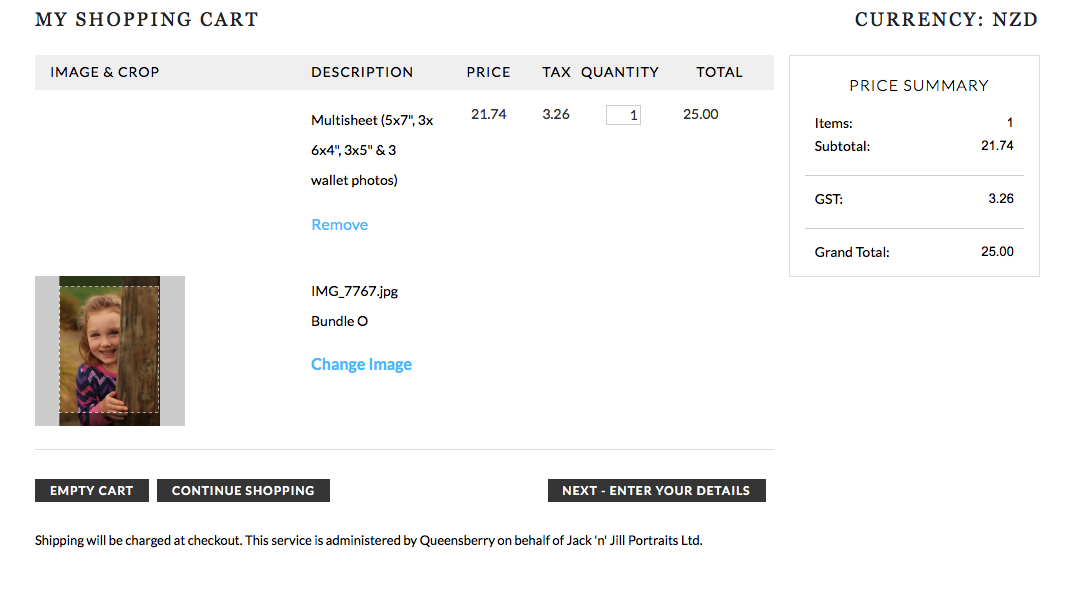
Task: Click the Remove link for the Multisheet item
Action: (339, 225)
